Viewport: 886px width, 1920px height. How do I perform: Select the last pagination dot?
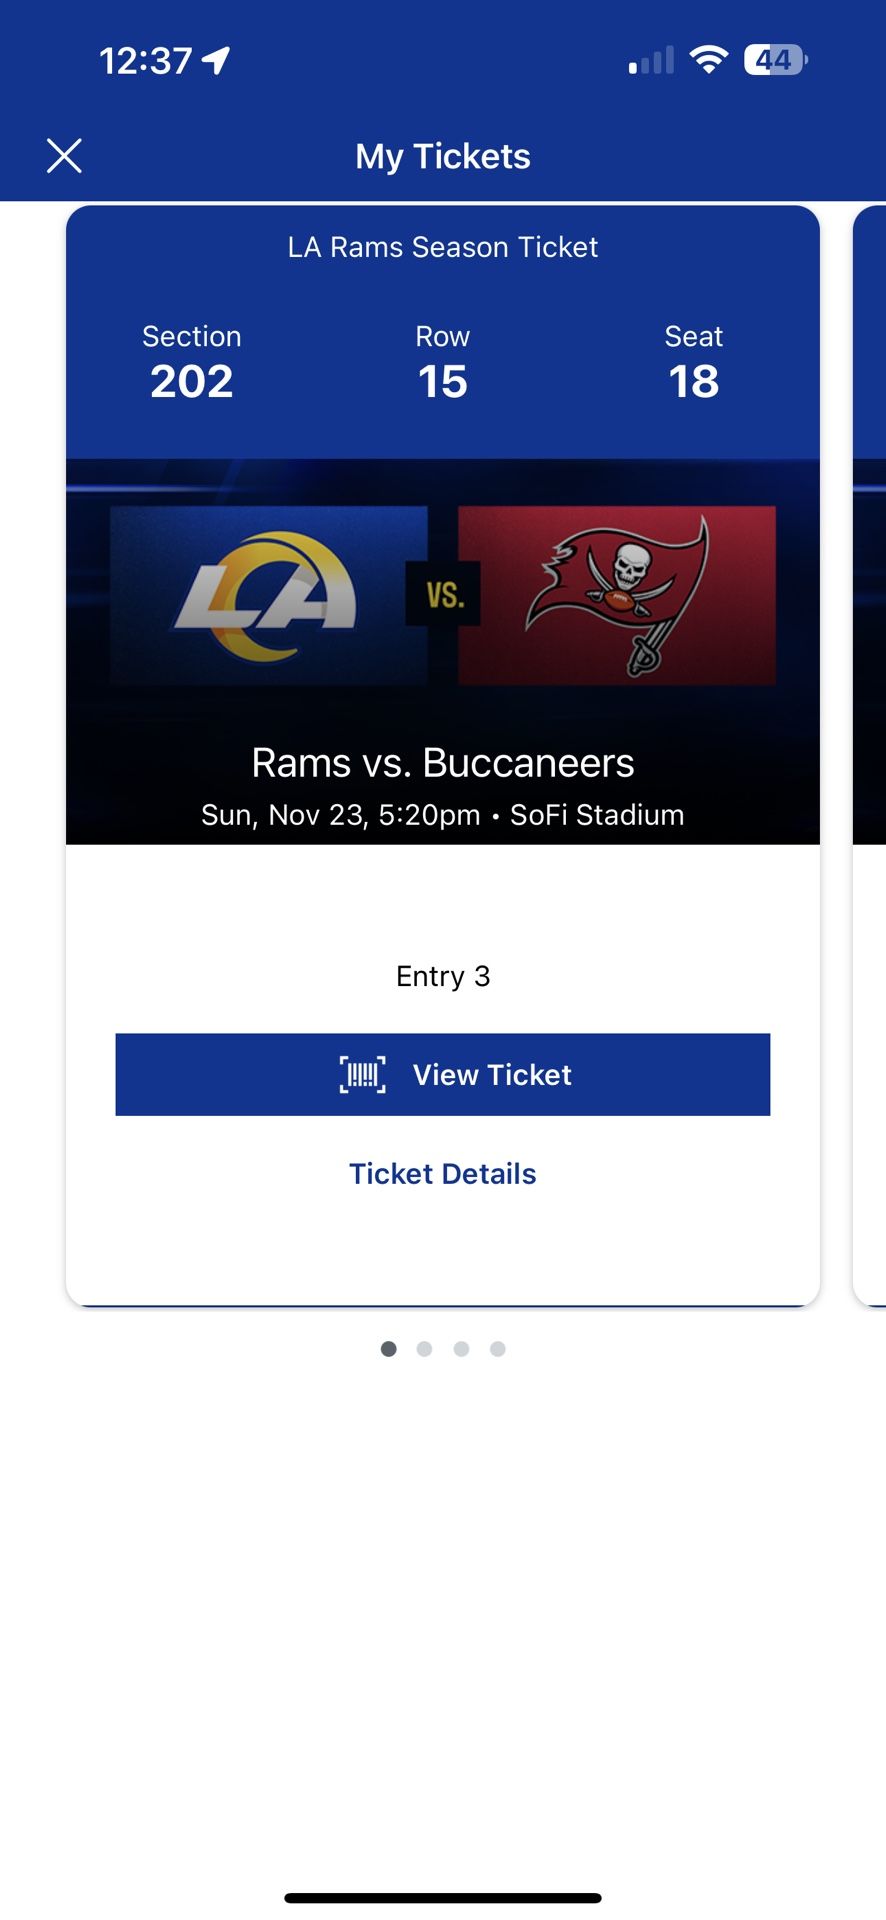[x=498, y=1348]
